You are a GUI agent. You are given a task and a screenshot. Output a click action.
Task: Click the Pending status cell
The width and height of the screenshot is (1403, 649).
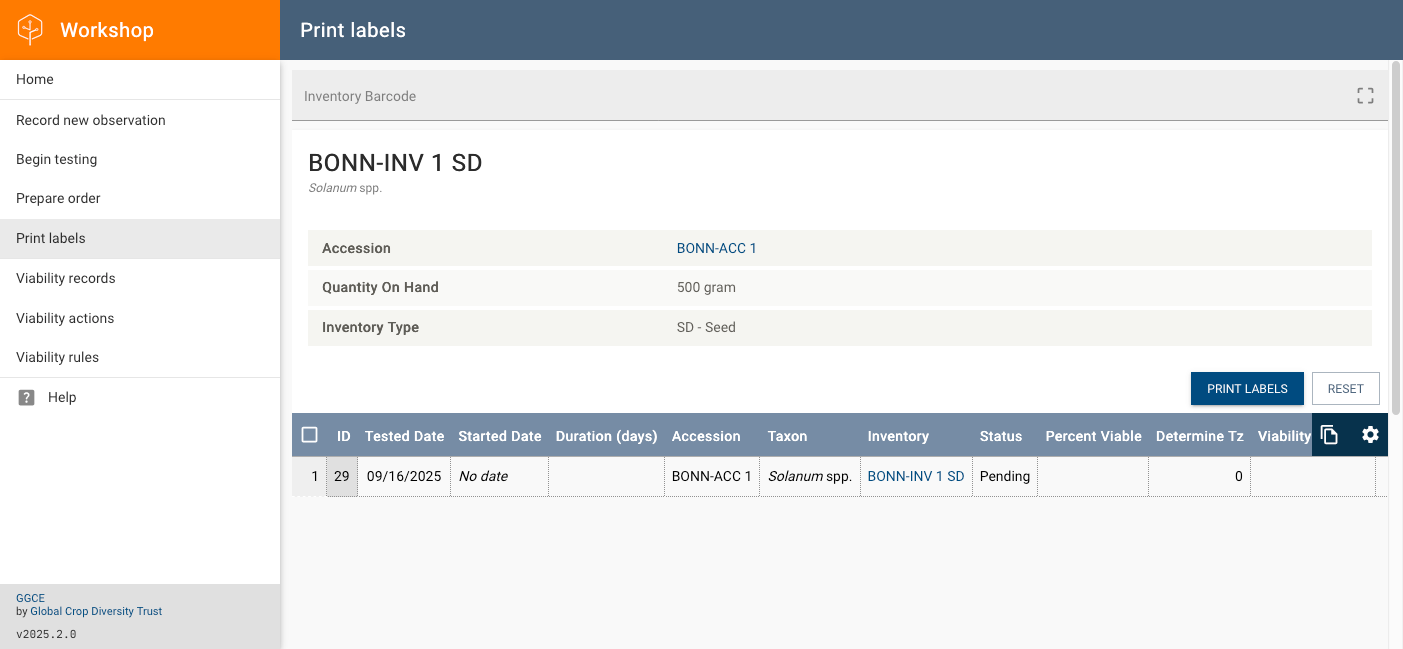[x=1005, y=476]
